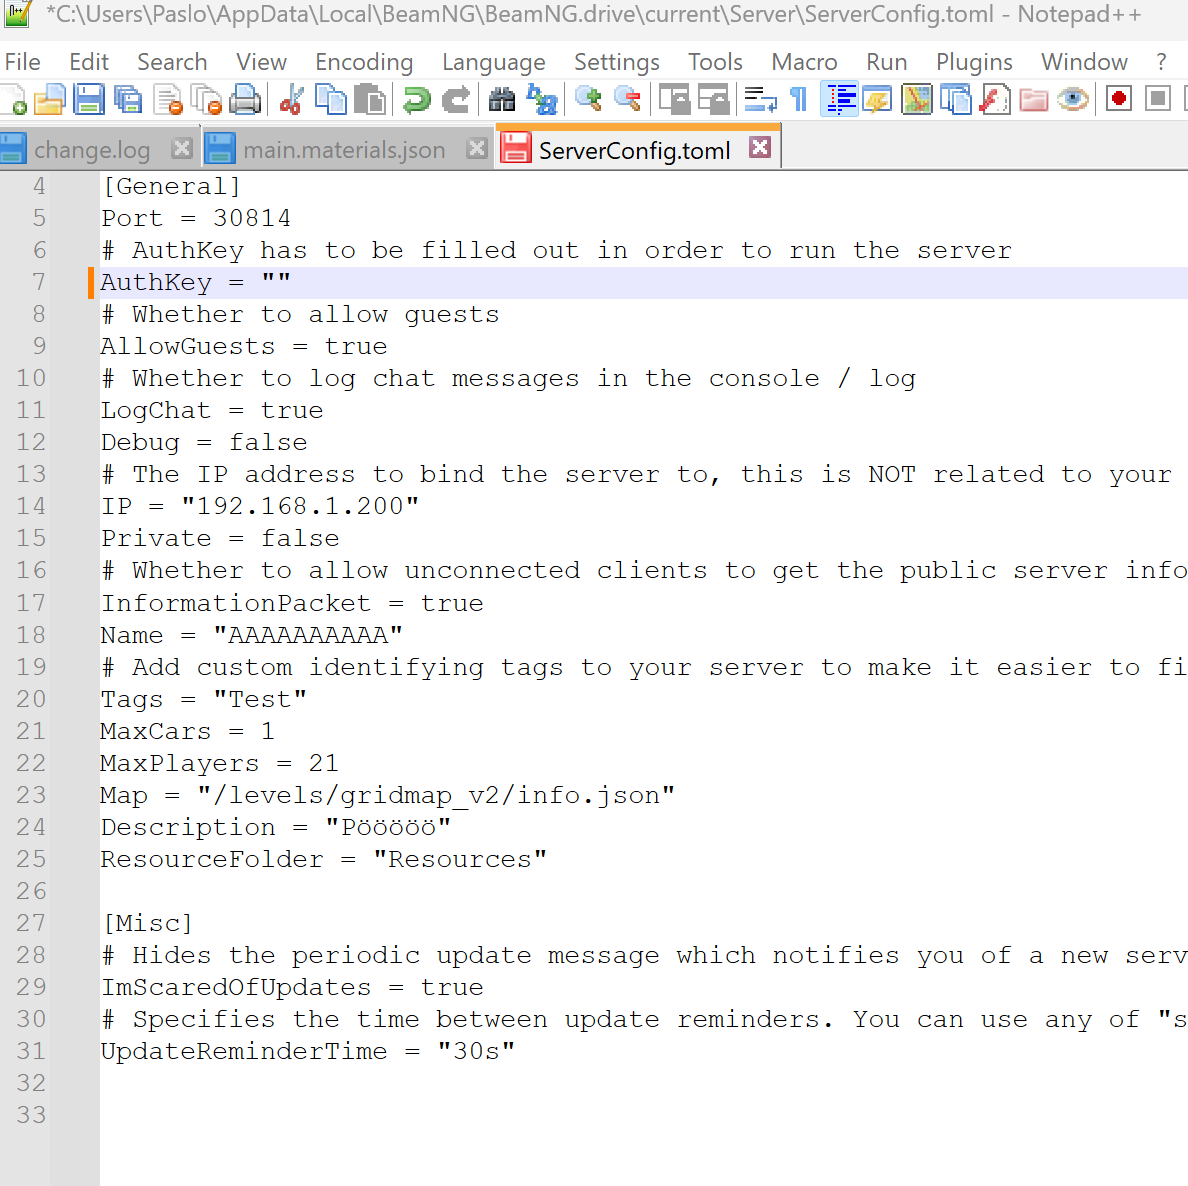Open Find with the binoculars icon
The height and width of the screenshot is (1186, 1188).
pyautogui.click(x=502, y=100)
